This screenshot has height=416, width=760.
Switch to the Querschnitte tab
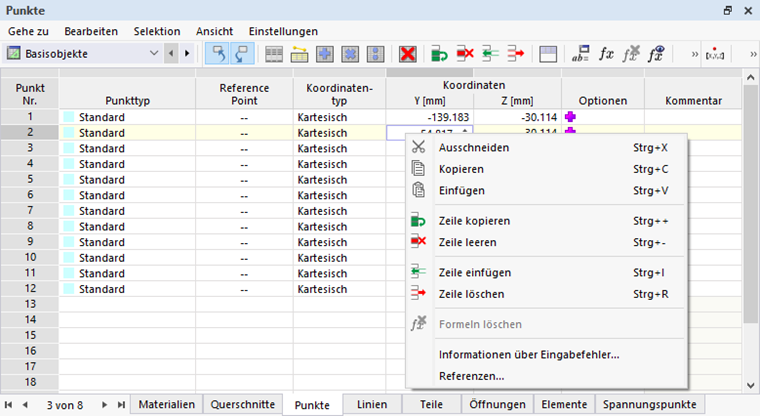coord(243,404)
